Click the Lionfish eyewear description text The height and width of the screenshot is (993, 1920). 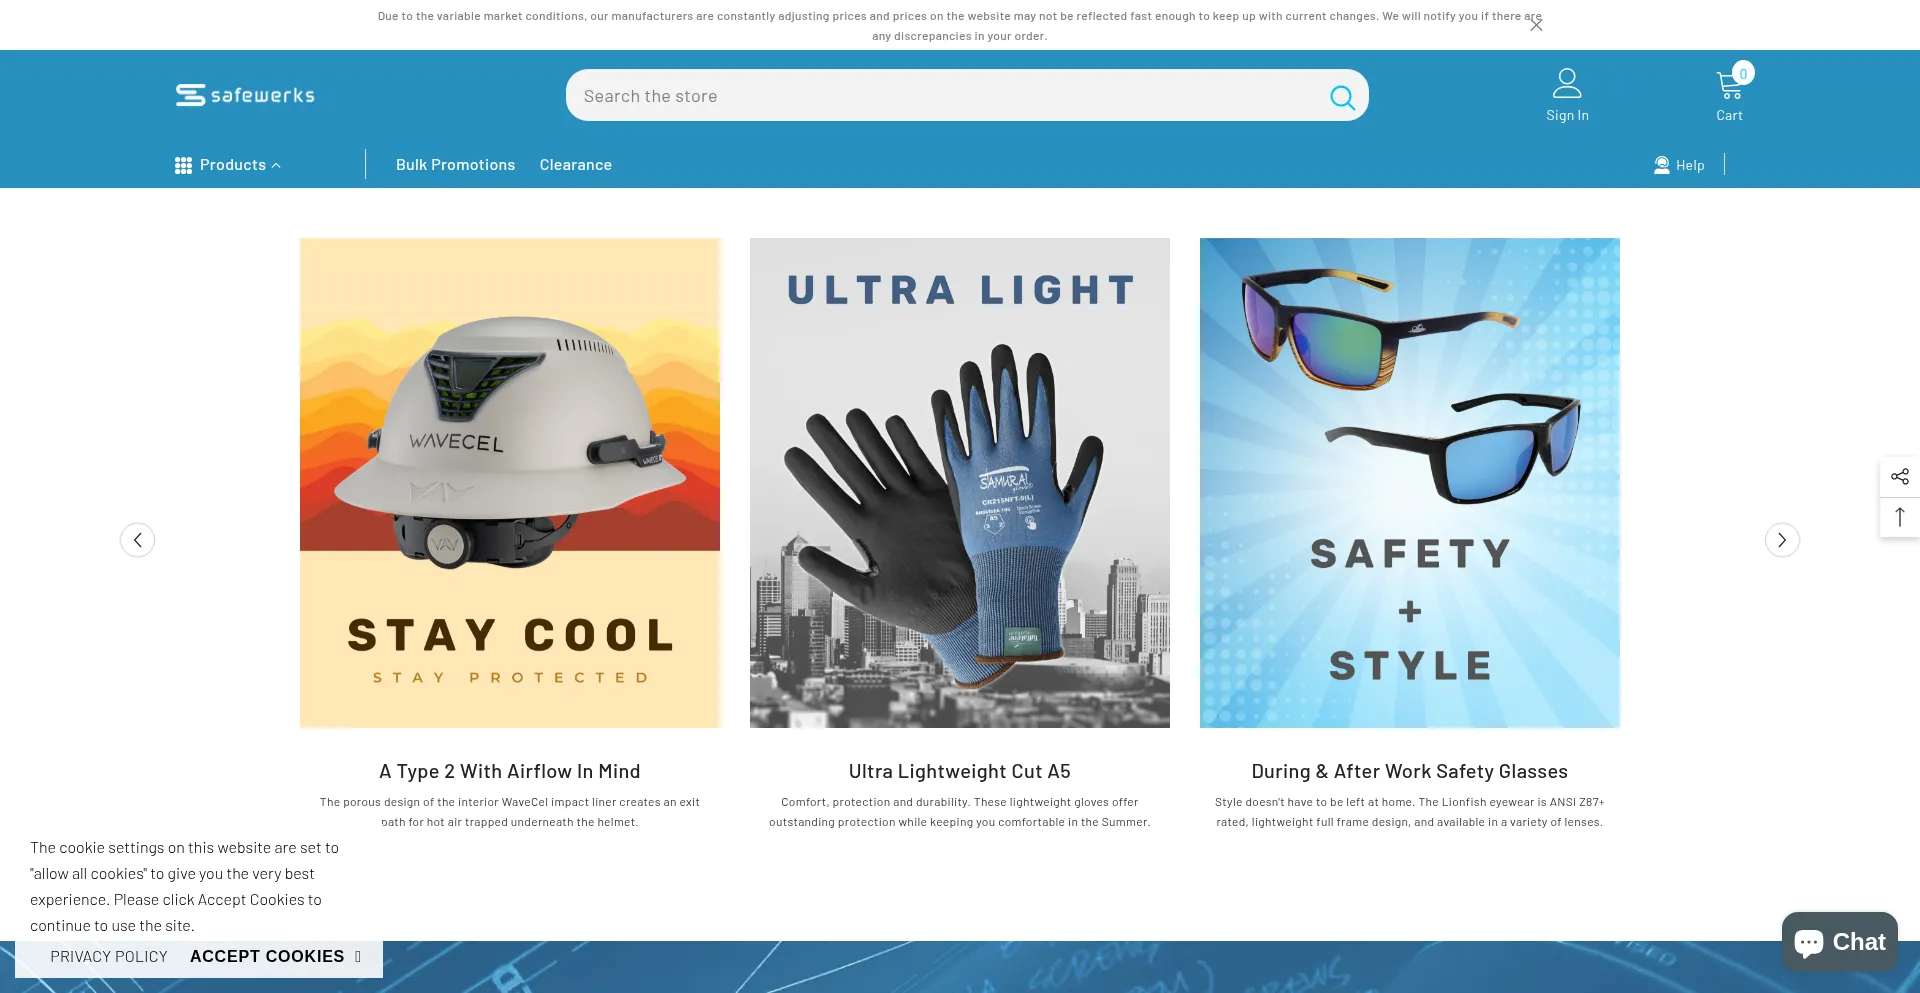1410,812
